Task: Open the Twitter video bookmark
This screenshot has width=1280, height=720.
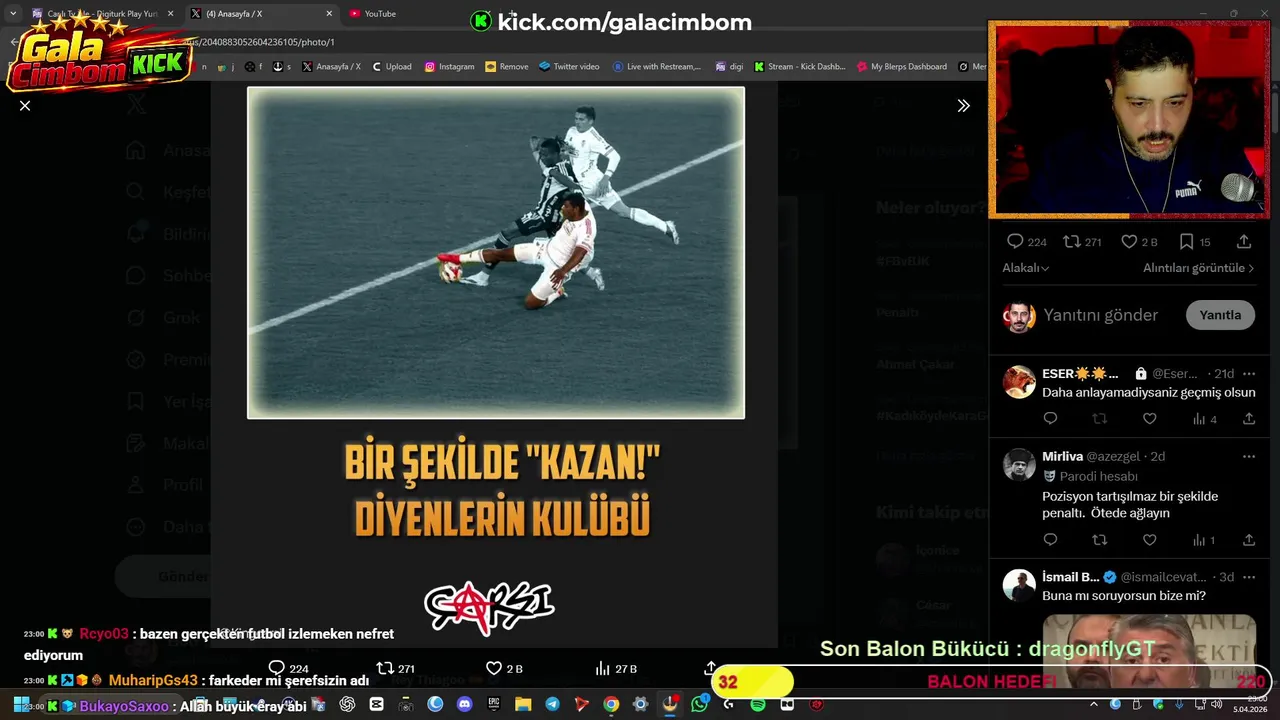Action: point(569,67)
